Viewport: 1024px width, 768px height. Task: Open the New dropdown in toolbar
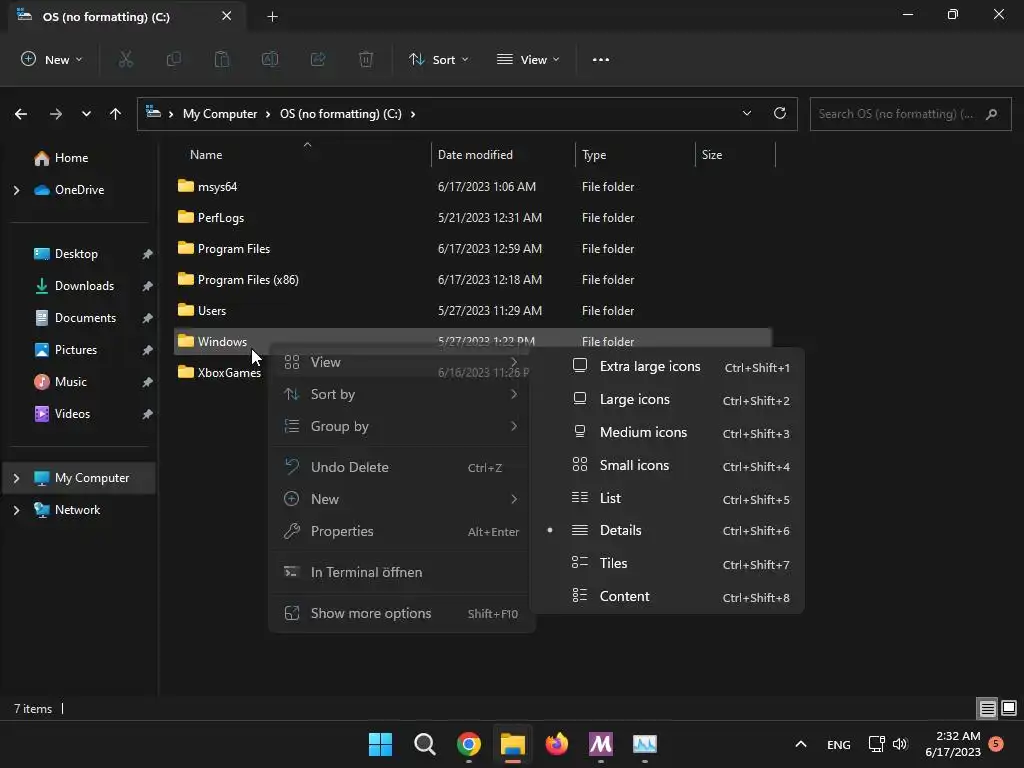click(52, 59)
